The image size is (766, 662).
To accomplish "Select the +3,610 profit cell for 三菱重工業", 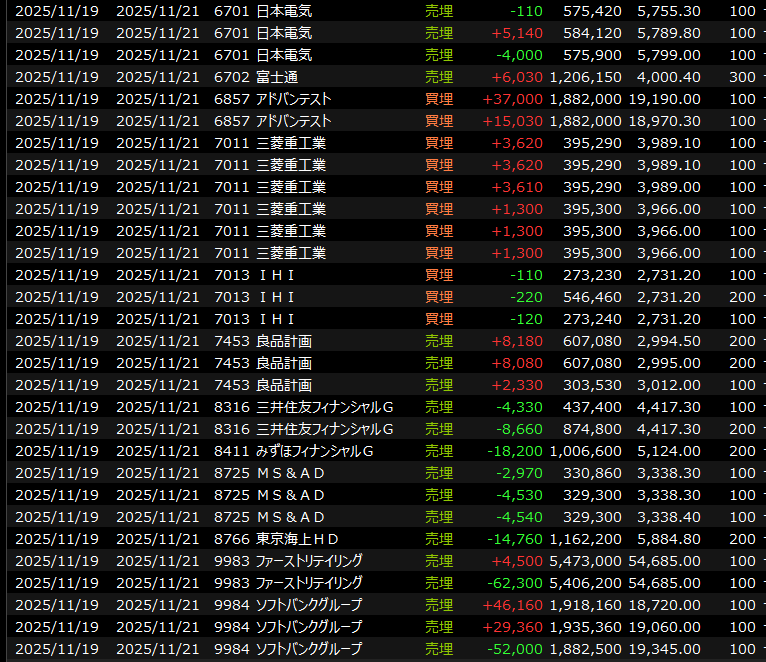I will pyautogui.click(x=517, y=187).
